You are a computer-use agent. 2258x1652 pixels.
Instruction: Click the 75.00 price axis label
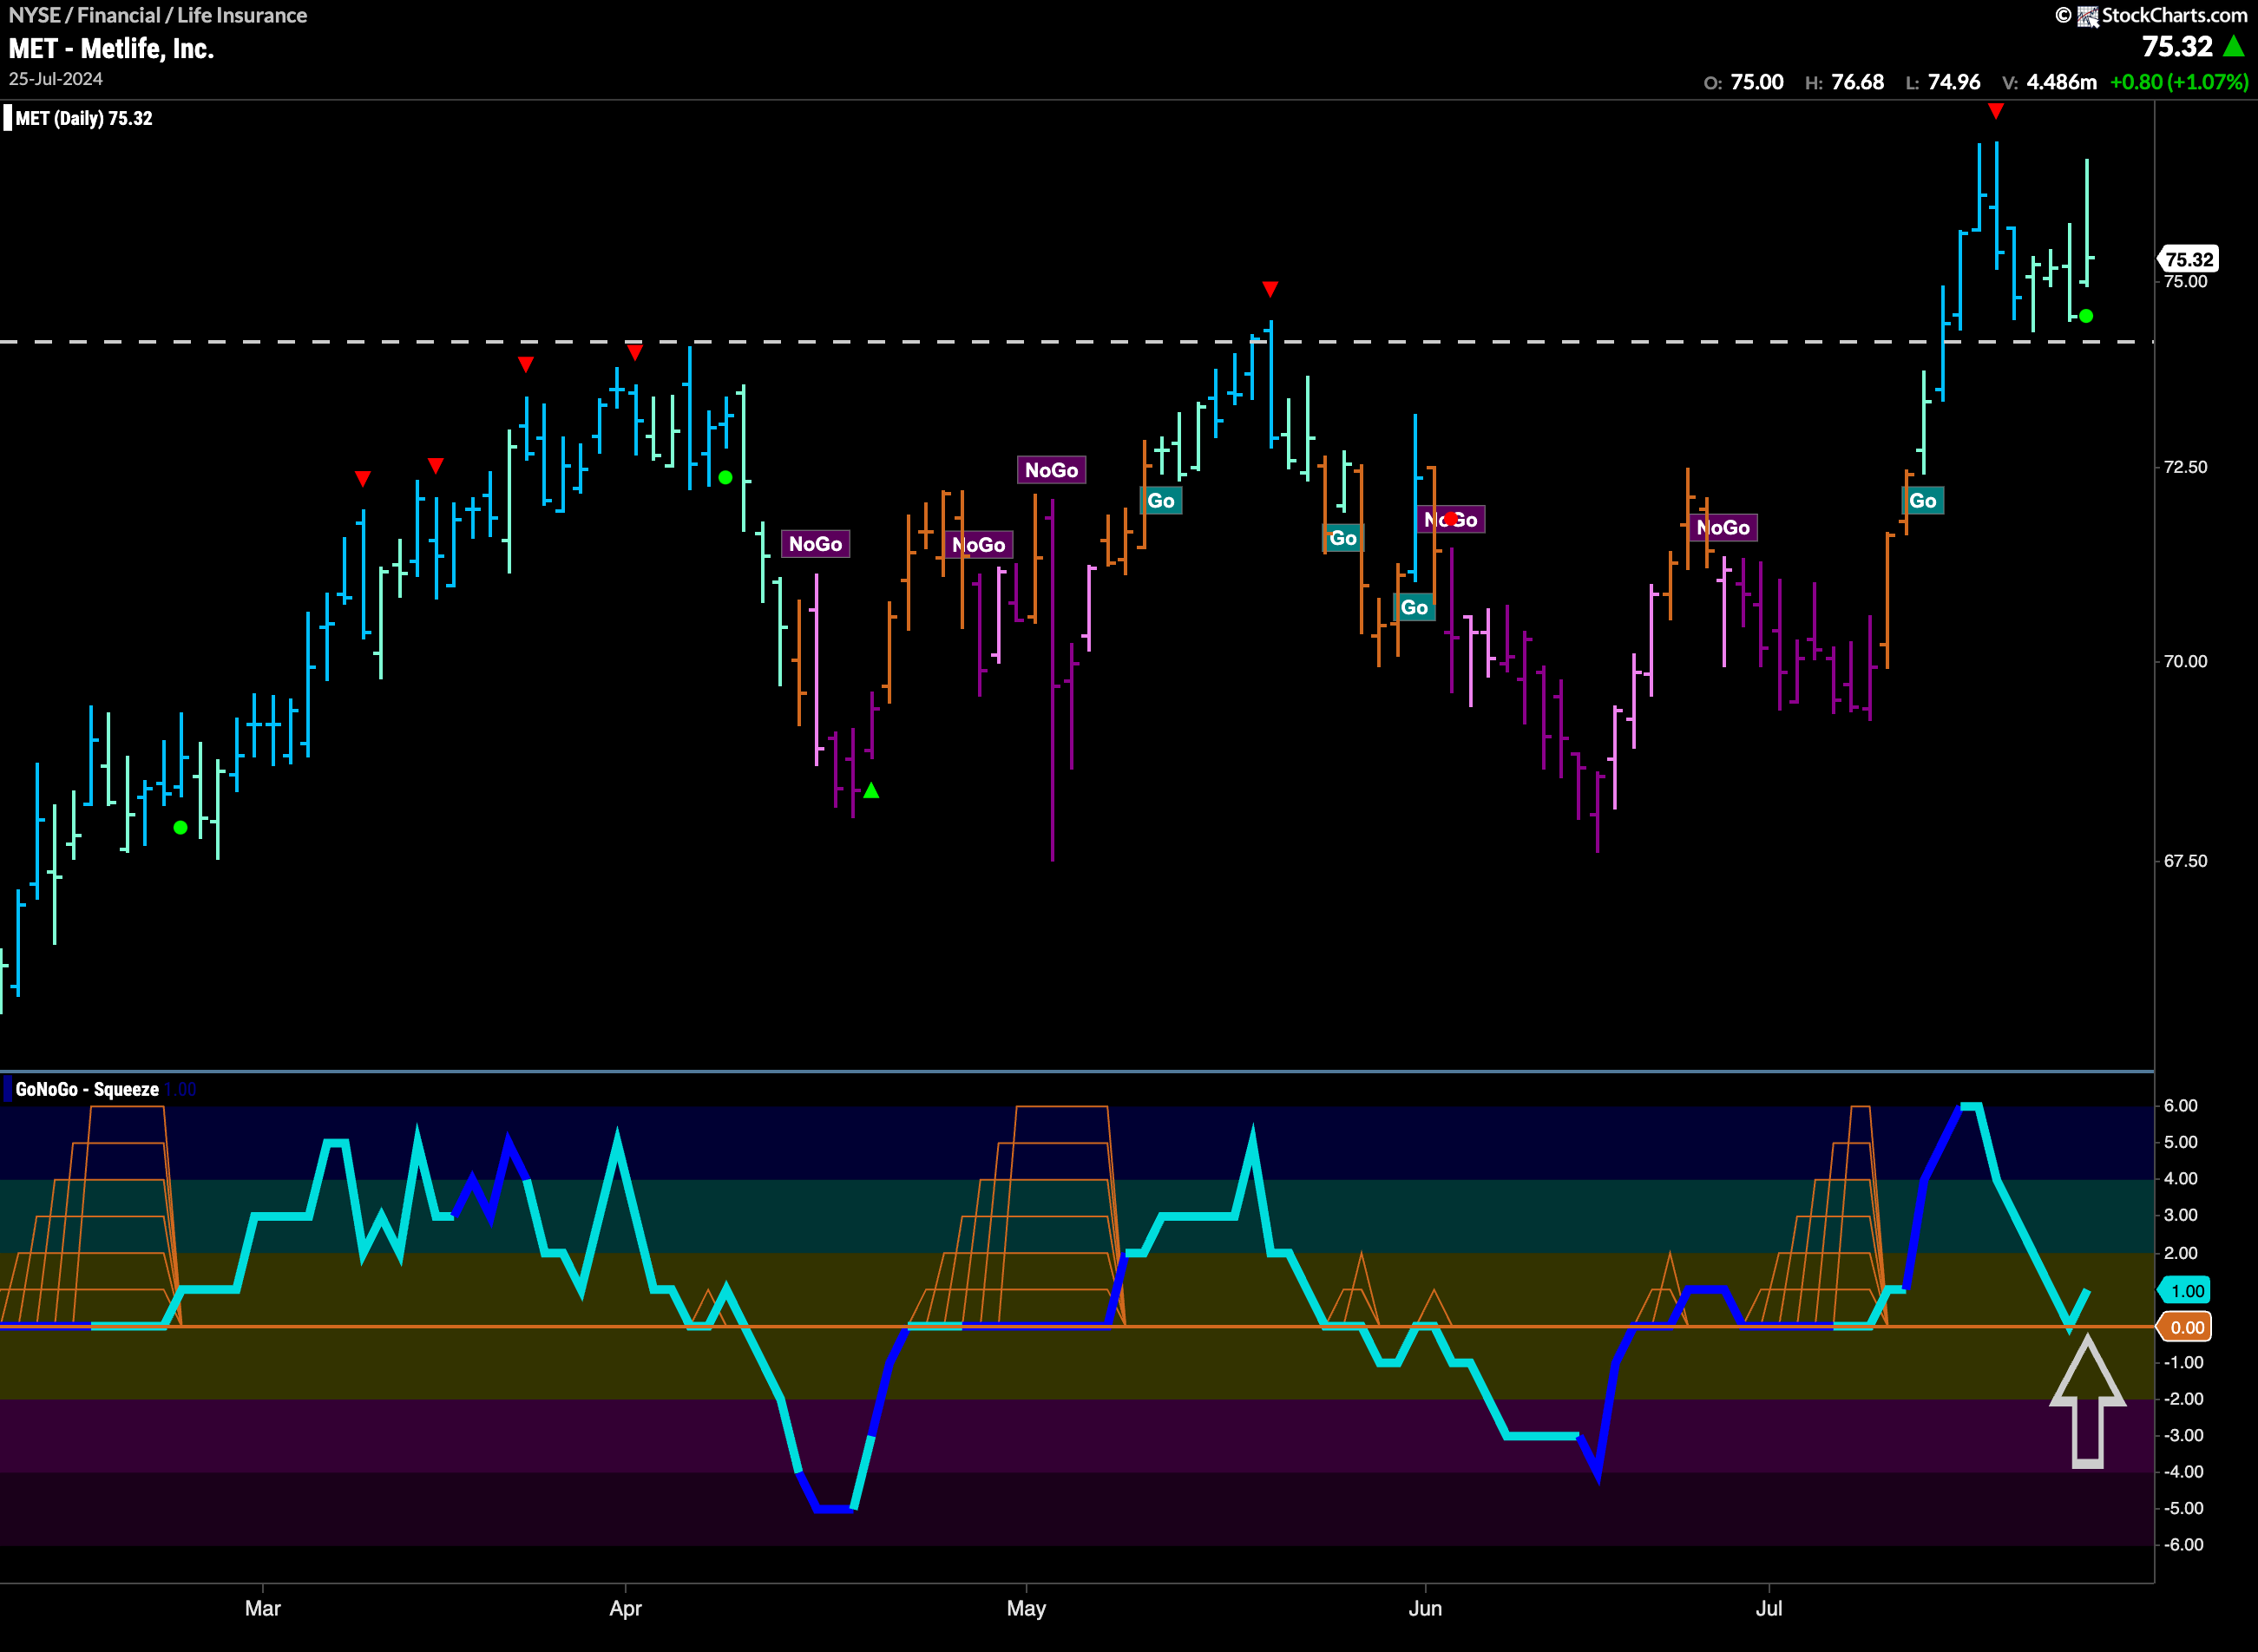2185,282
